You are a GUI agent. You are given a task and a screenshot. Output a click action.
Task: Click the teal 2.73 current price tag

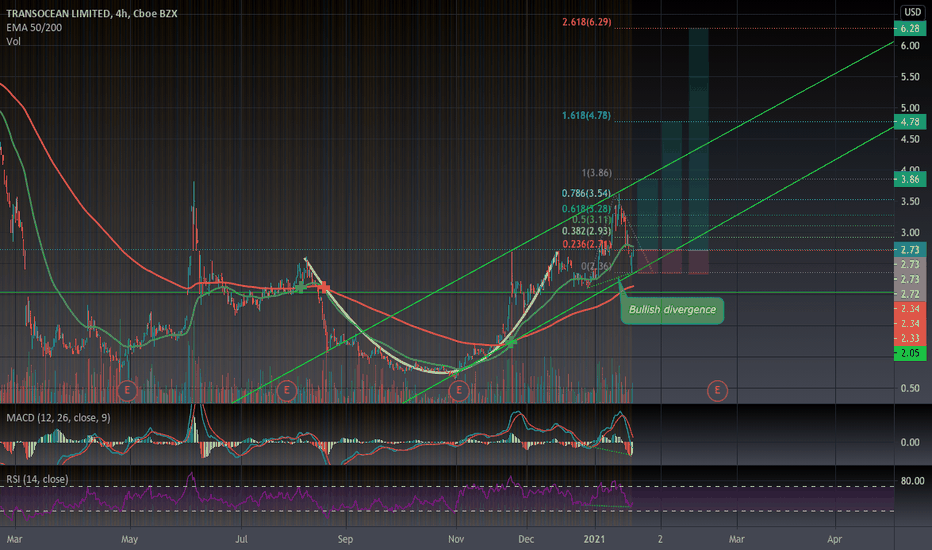coord(910,250)
